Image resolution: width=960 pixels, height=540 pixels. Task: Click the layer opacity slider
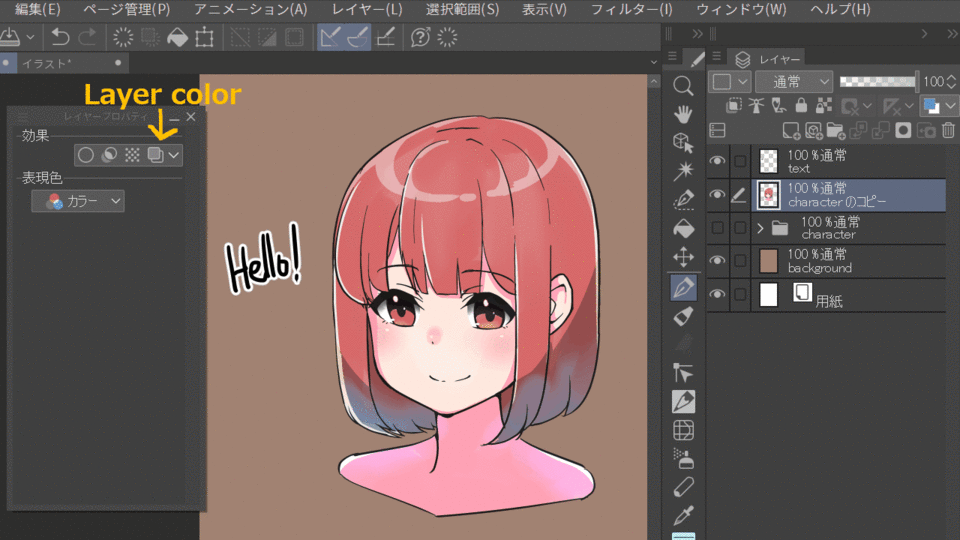tap(878, 82)
